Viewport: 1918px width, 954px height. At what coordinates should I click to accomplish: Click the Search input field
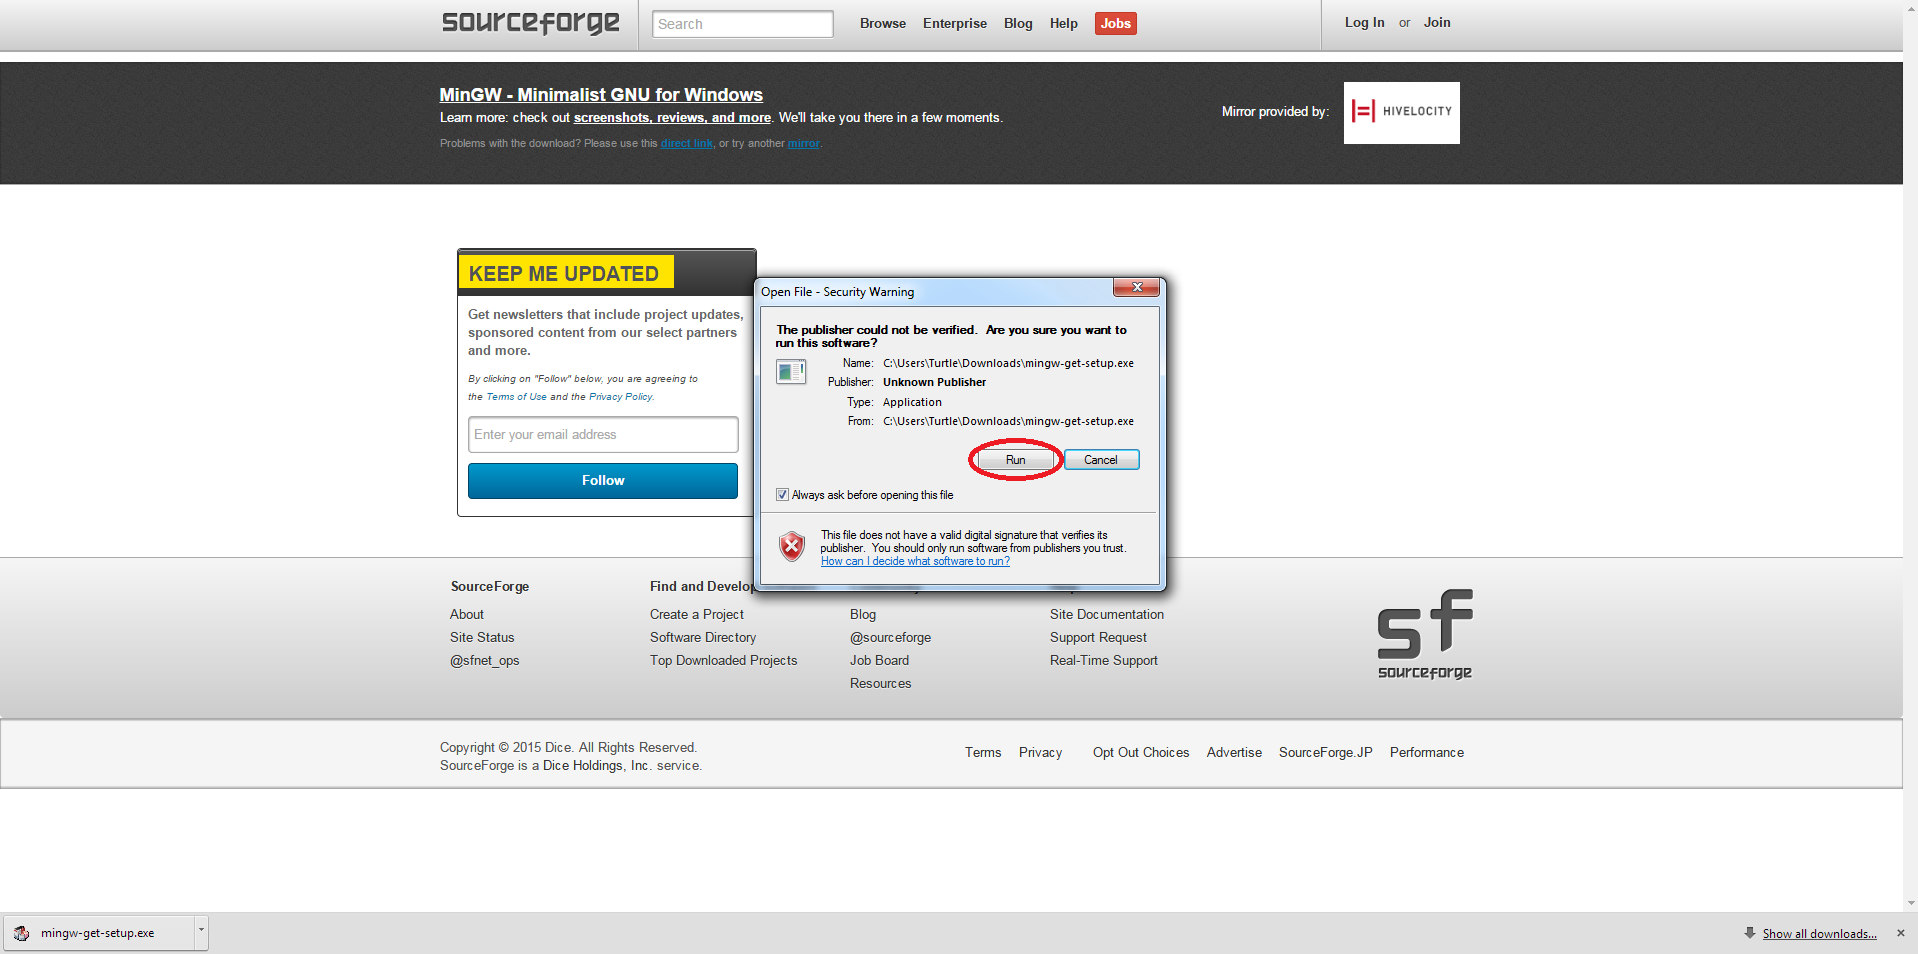[742, 24]
